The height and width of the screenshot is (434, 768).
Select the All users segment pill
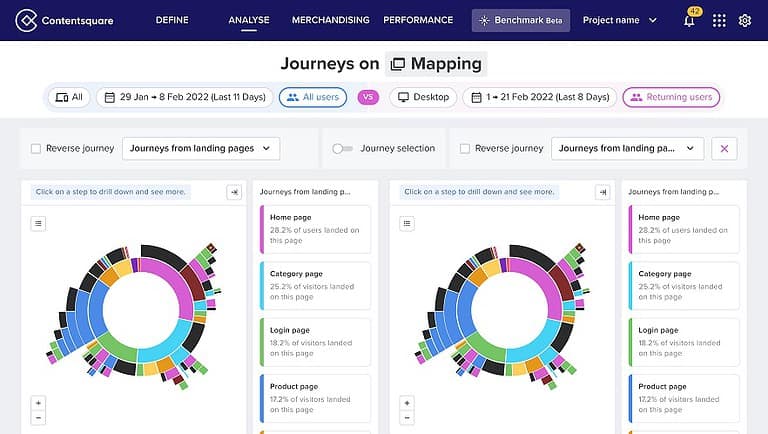pyautogui.click(x=313, y=97)
